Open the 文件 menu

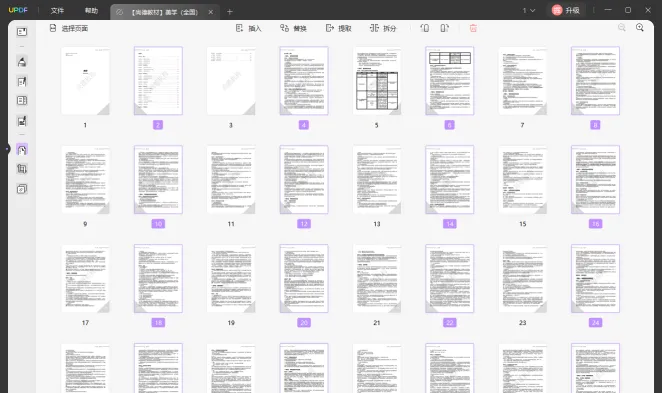[57, 11]
